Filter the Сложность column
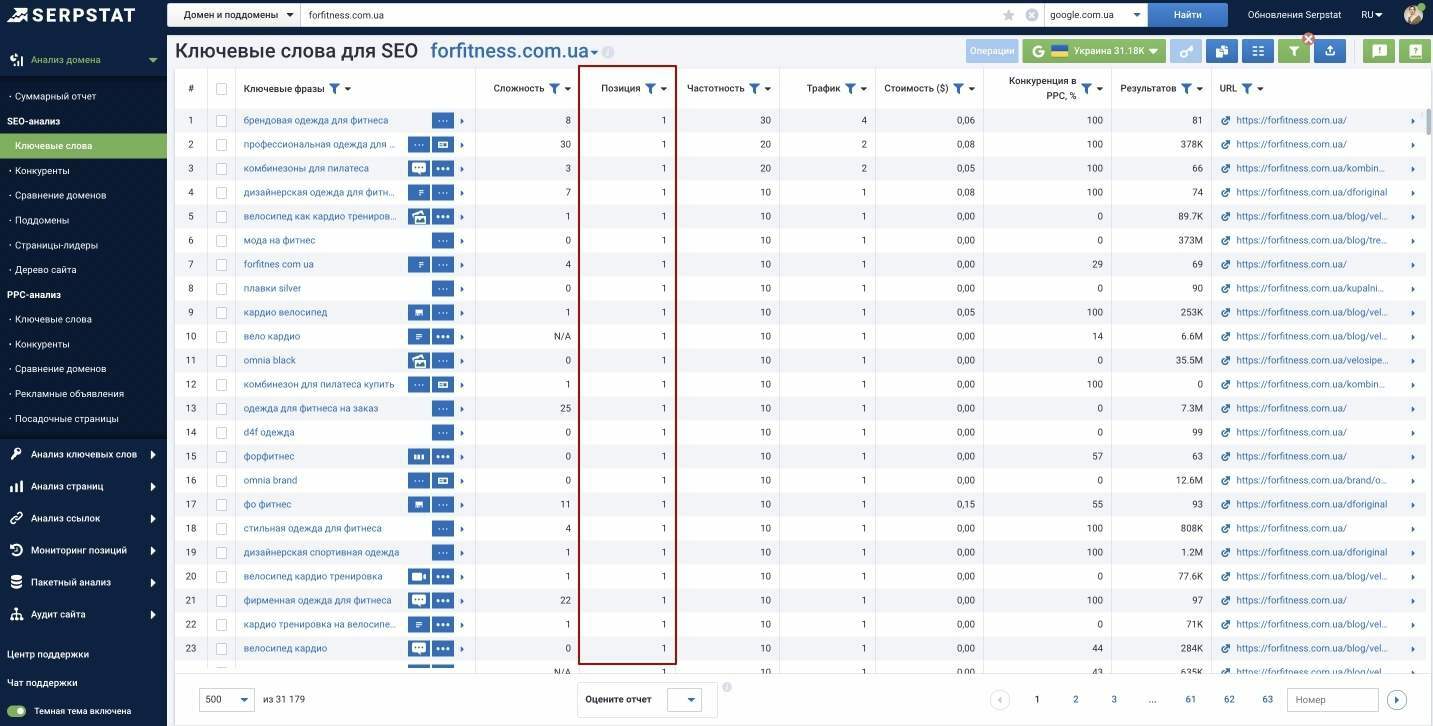The height and width of the screenshot is (726, 1433). click(x=555, y=88)
